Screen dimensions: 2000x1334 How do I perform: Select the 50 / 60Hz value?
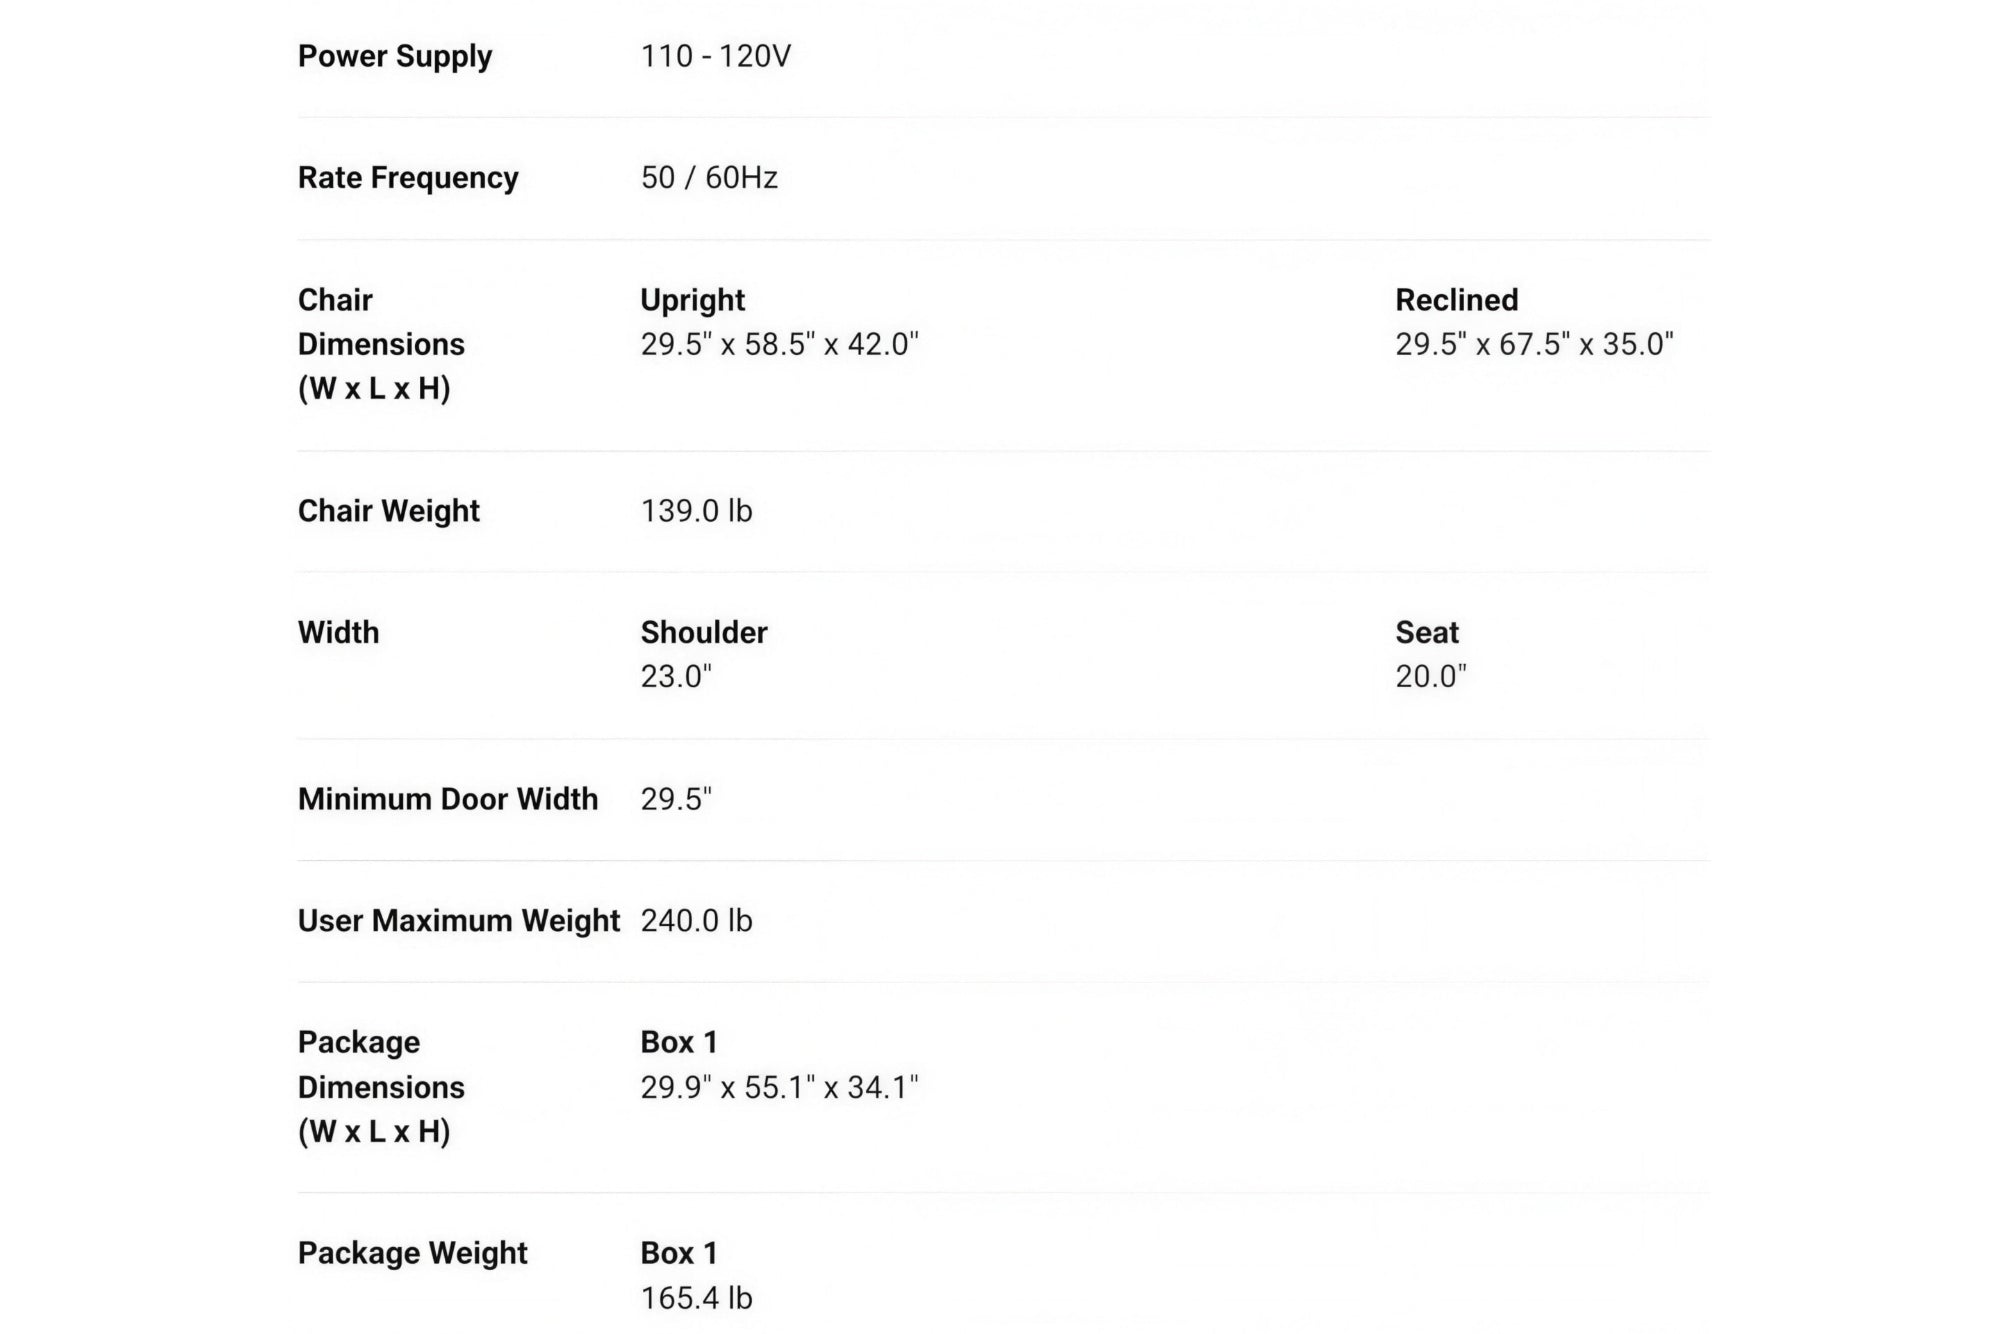[x=709, y=178]
